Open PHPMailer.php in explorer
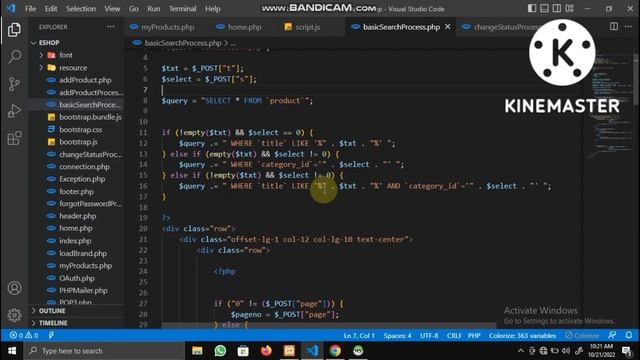 pyautogui.click(x=83, y=290)
